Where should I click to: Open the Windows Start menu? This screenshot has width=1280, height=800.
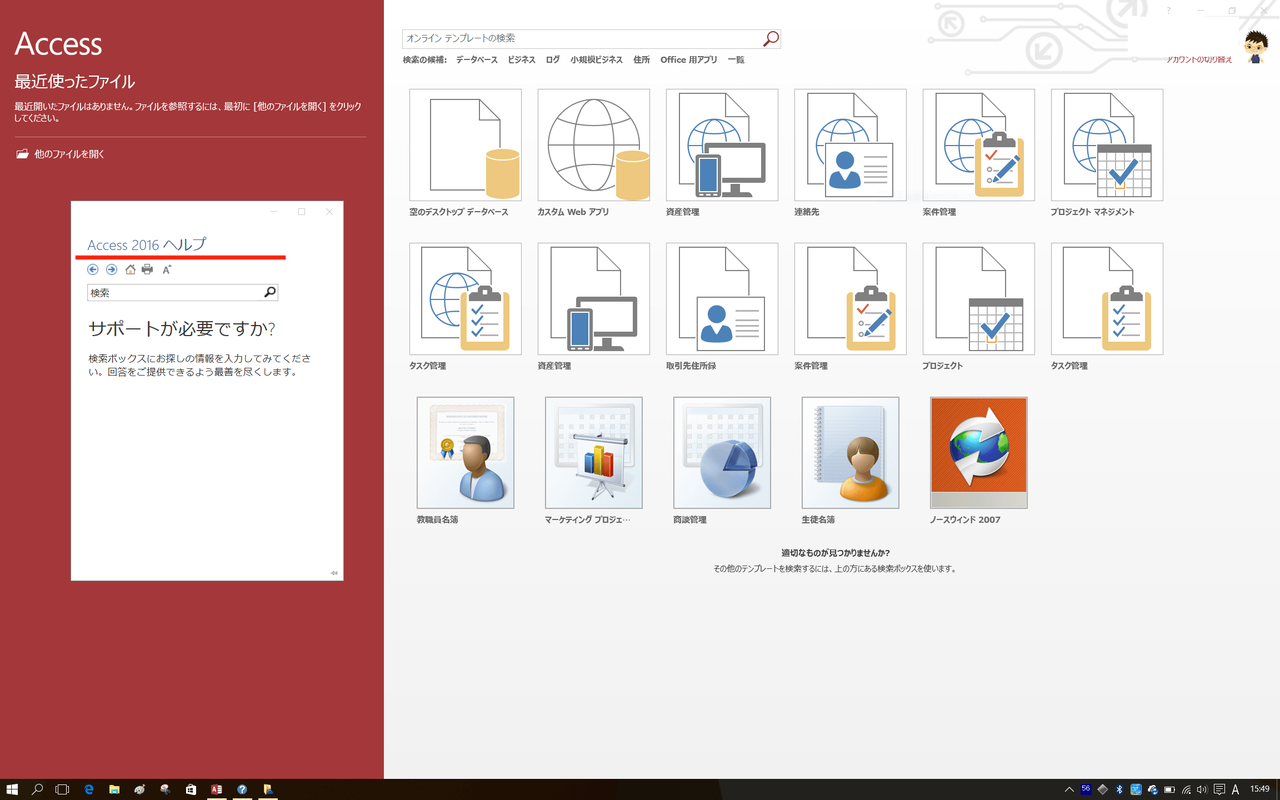pyautogui.click(x=13, y=789)
